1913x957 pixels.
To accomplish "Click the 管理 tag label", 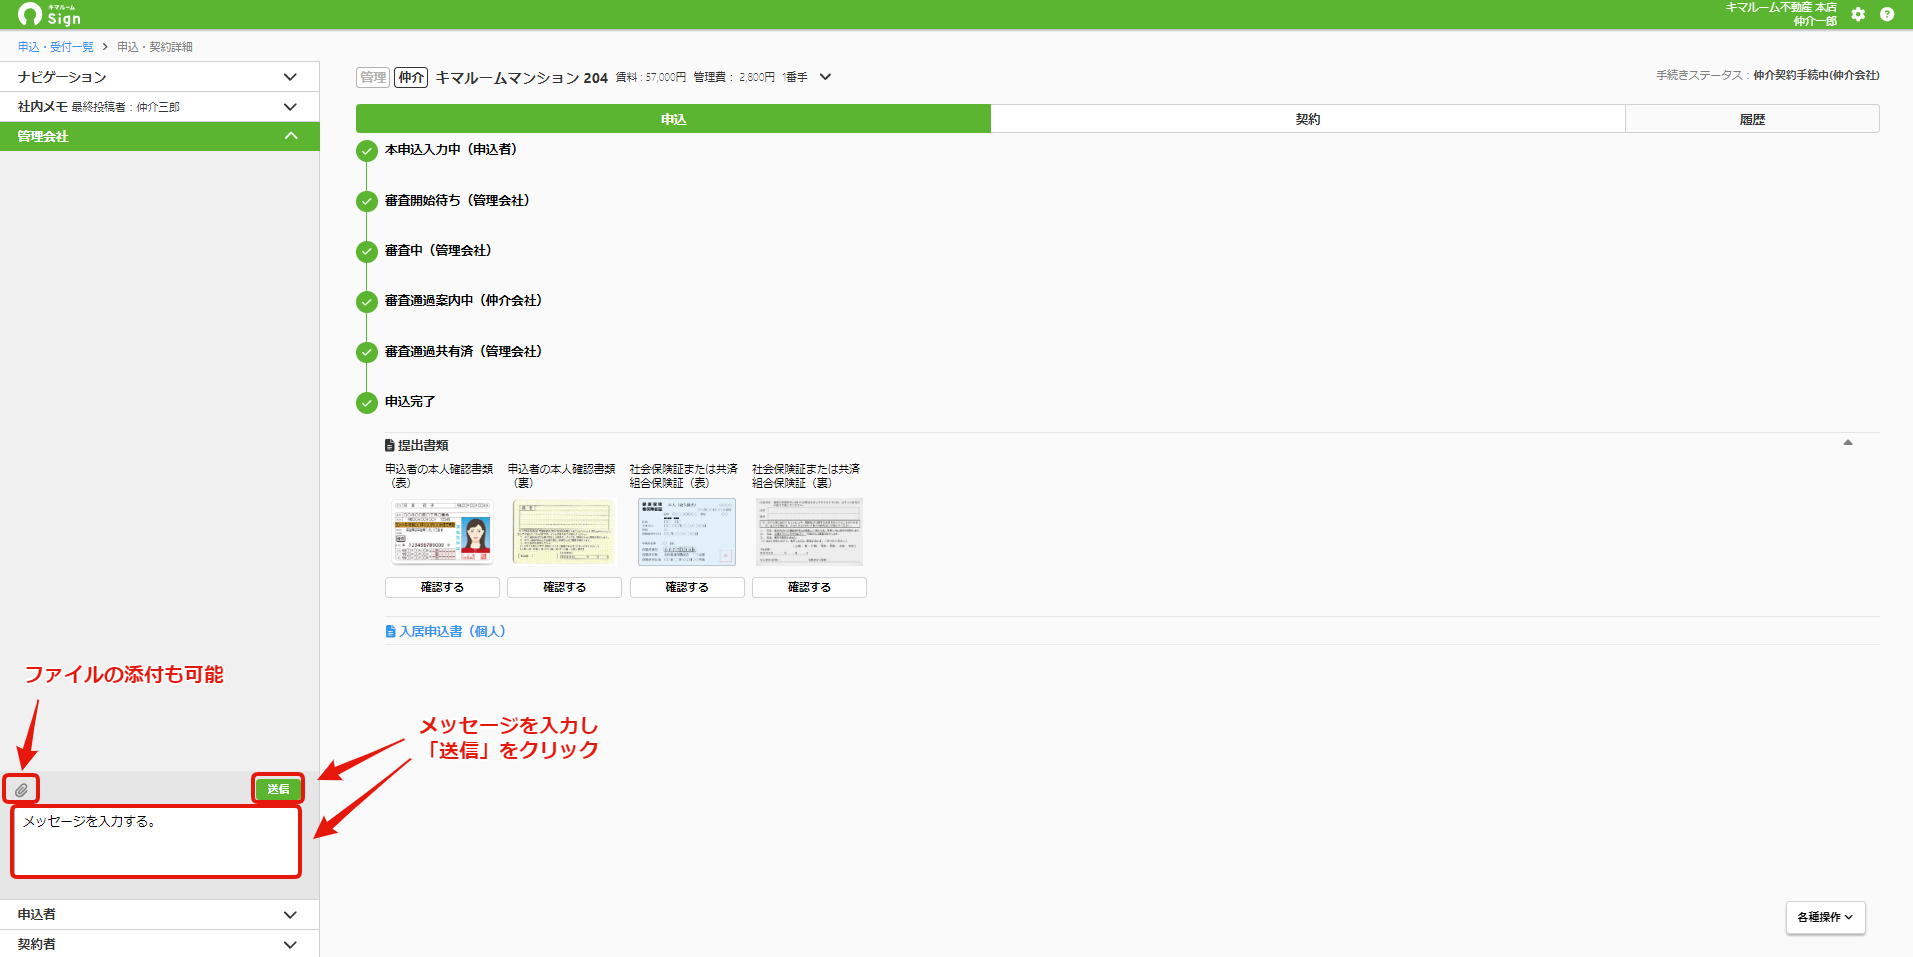I will pyautogui.click(x=373, y=77).
